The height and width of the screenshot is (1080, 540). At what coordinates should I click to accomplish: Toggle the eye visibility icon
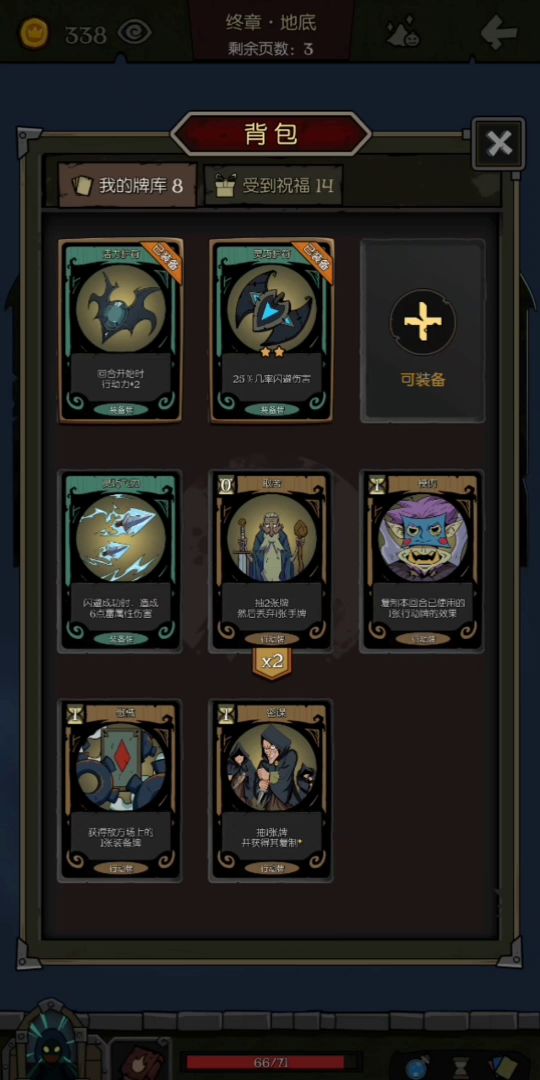pos(134,32)
